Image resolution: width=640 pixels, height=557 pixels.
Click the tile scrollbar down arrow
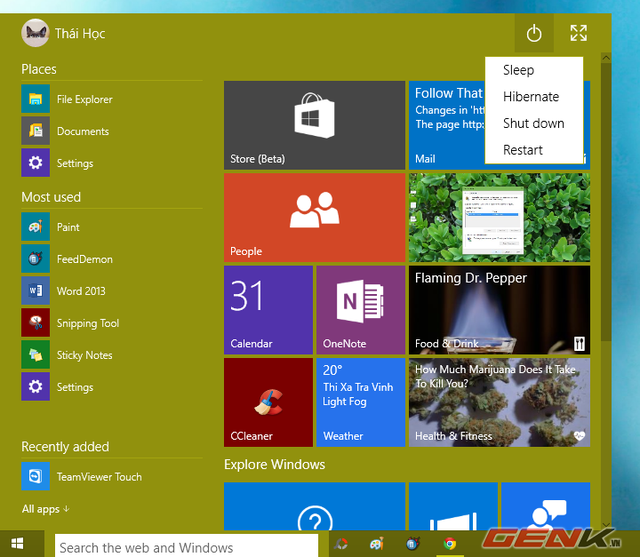coord(606,524)
